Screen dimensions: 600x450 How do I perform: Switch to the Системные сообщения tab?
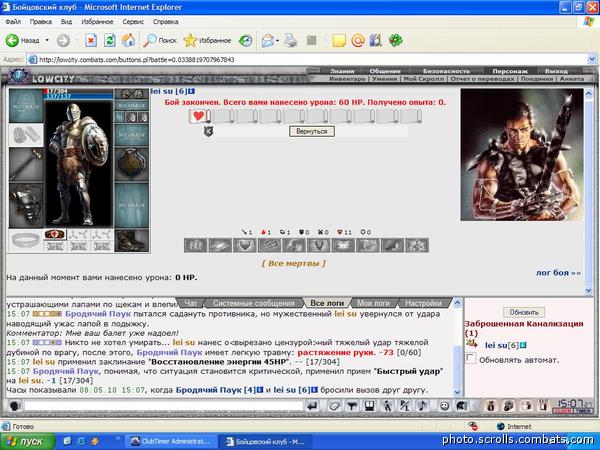(254, 303)
